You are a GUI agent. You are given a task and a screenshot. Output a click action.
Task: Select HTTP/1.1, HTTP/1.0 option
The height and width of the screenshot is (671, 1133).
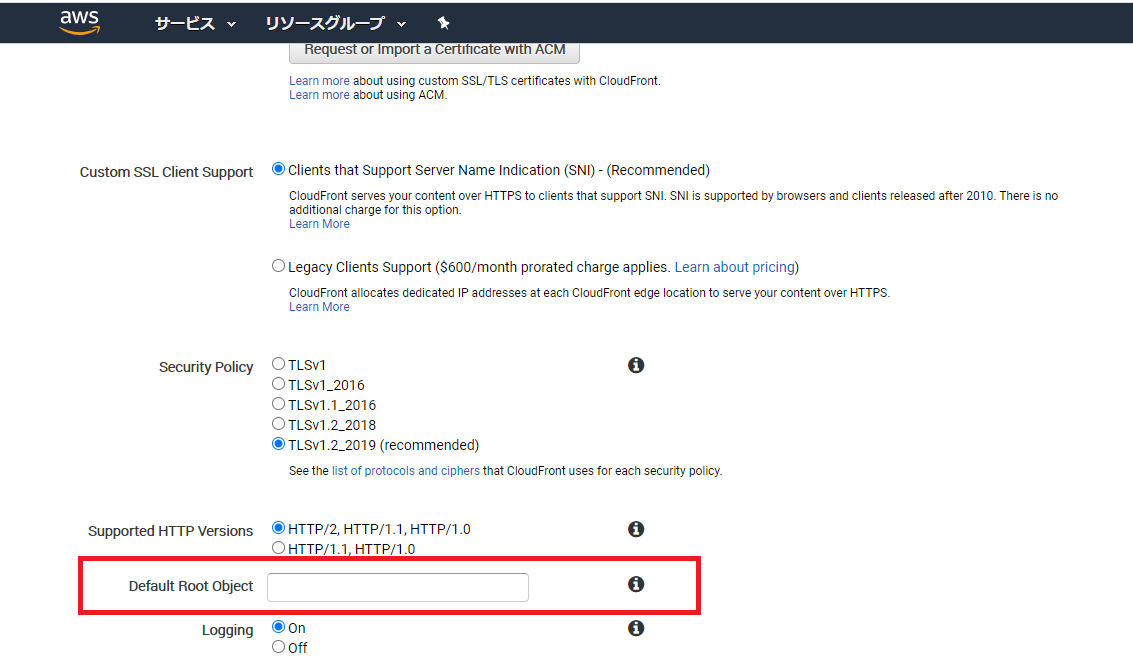pyautogui.click(x=278, y=548)
